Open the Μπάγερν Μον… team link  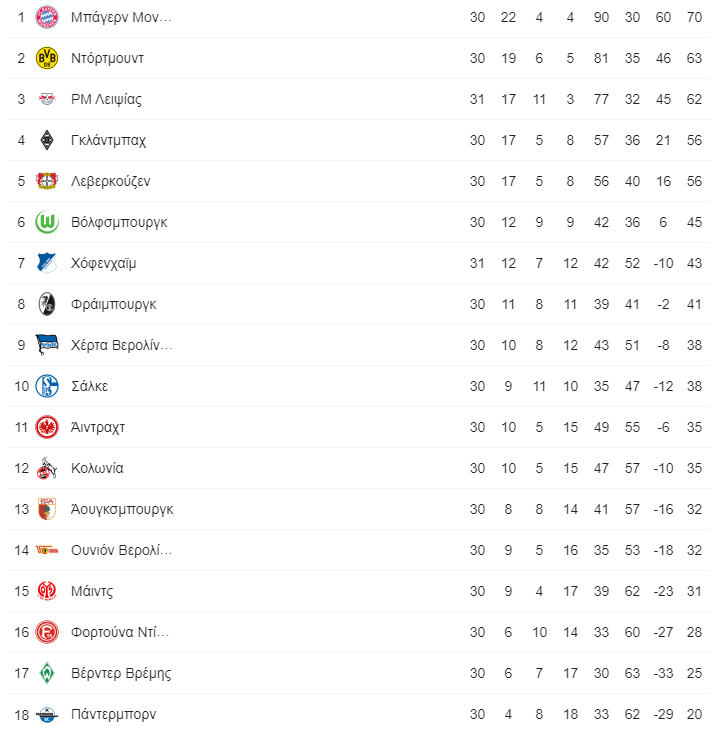point(121,17)
